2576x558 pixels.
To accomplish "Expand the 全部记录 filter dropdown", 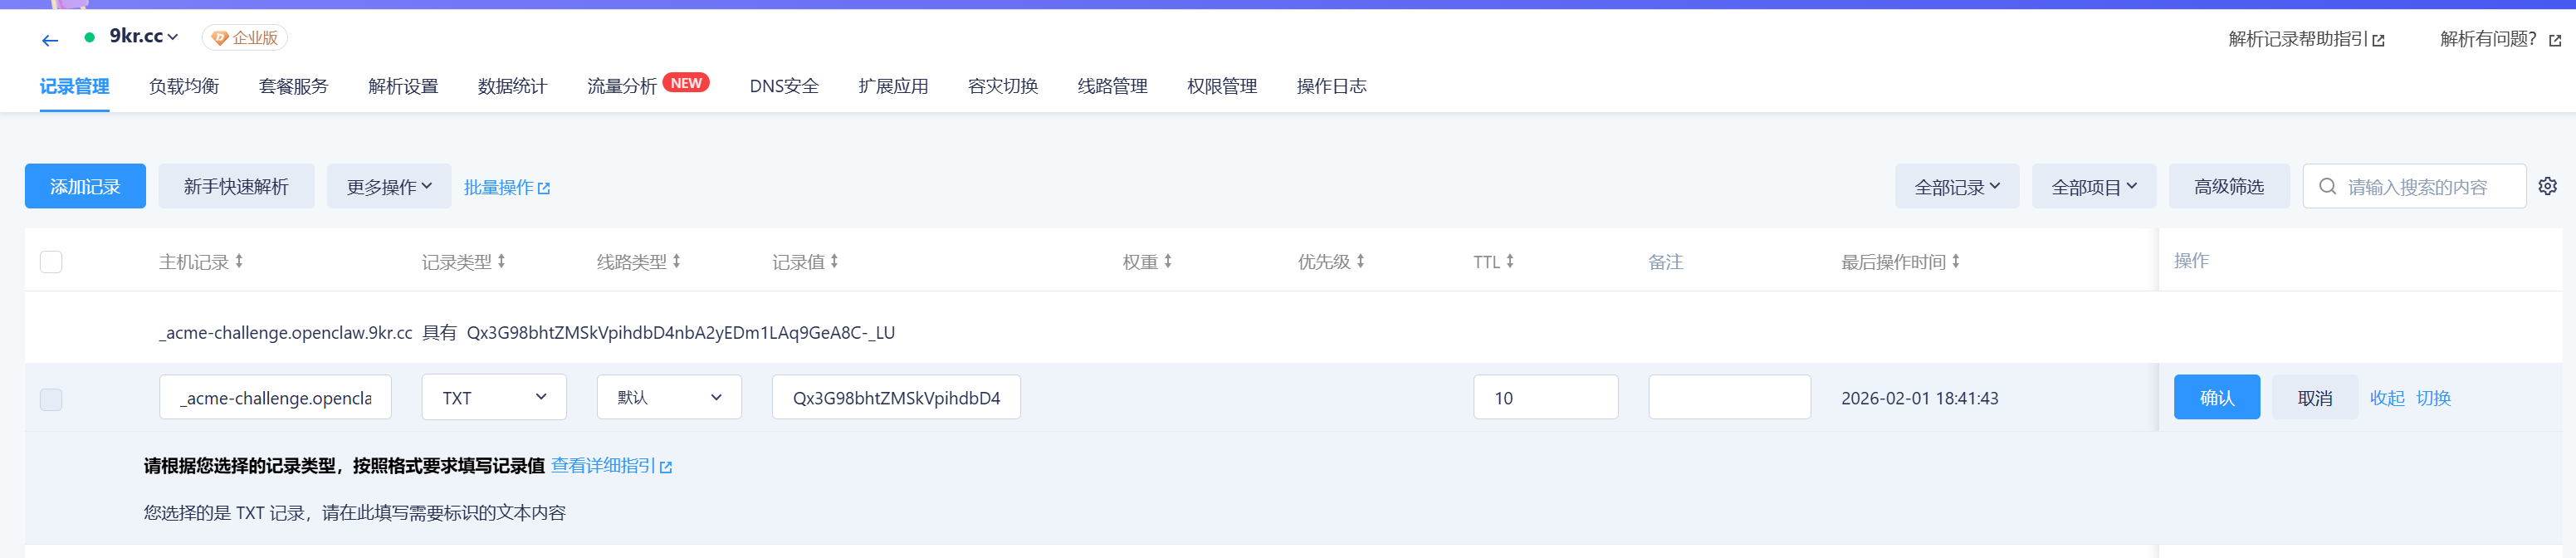I will click(1956, 187).
